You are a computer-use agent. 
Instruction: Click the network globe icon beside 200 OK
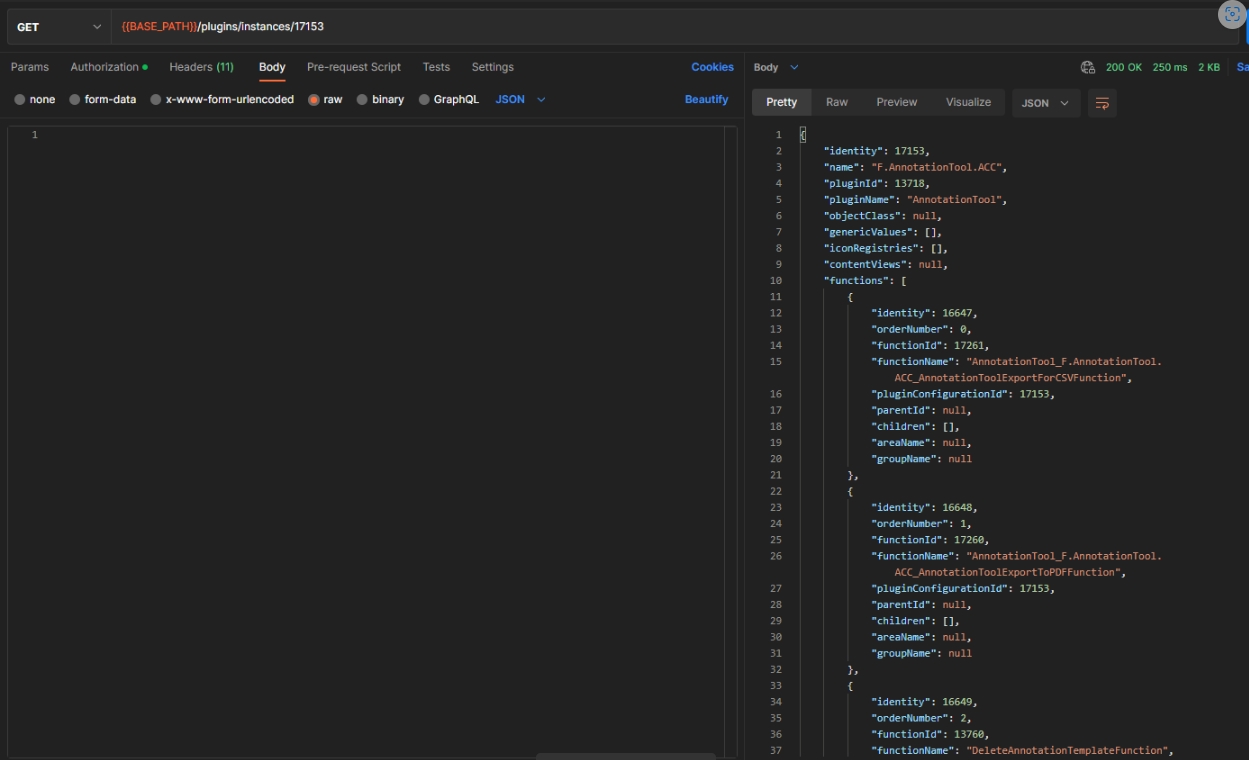1088,67
